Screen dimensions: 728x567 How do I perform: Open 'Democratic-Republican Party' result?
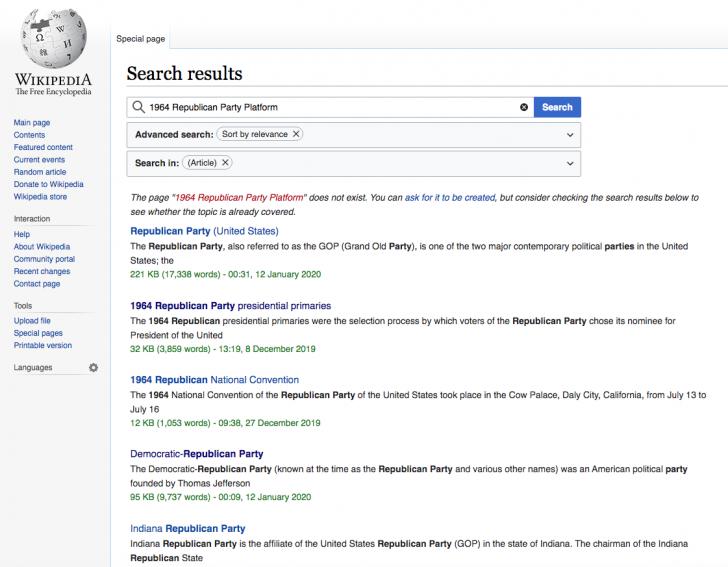196,454
